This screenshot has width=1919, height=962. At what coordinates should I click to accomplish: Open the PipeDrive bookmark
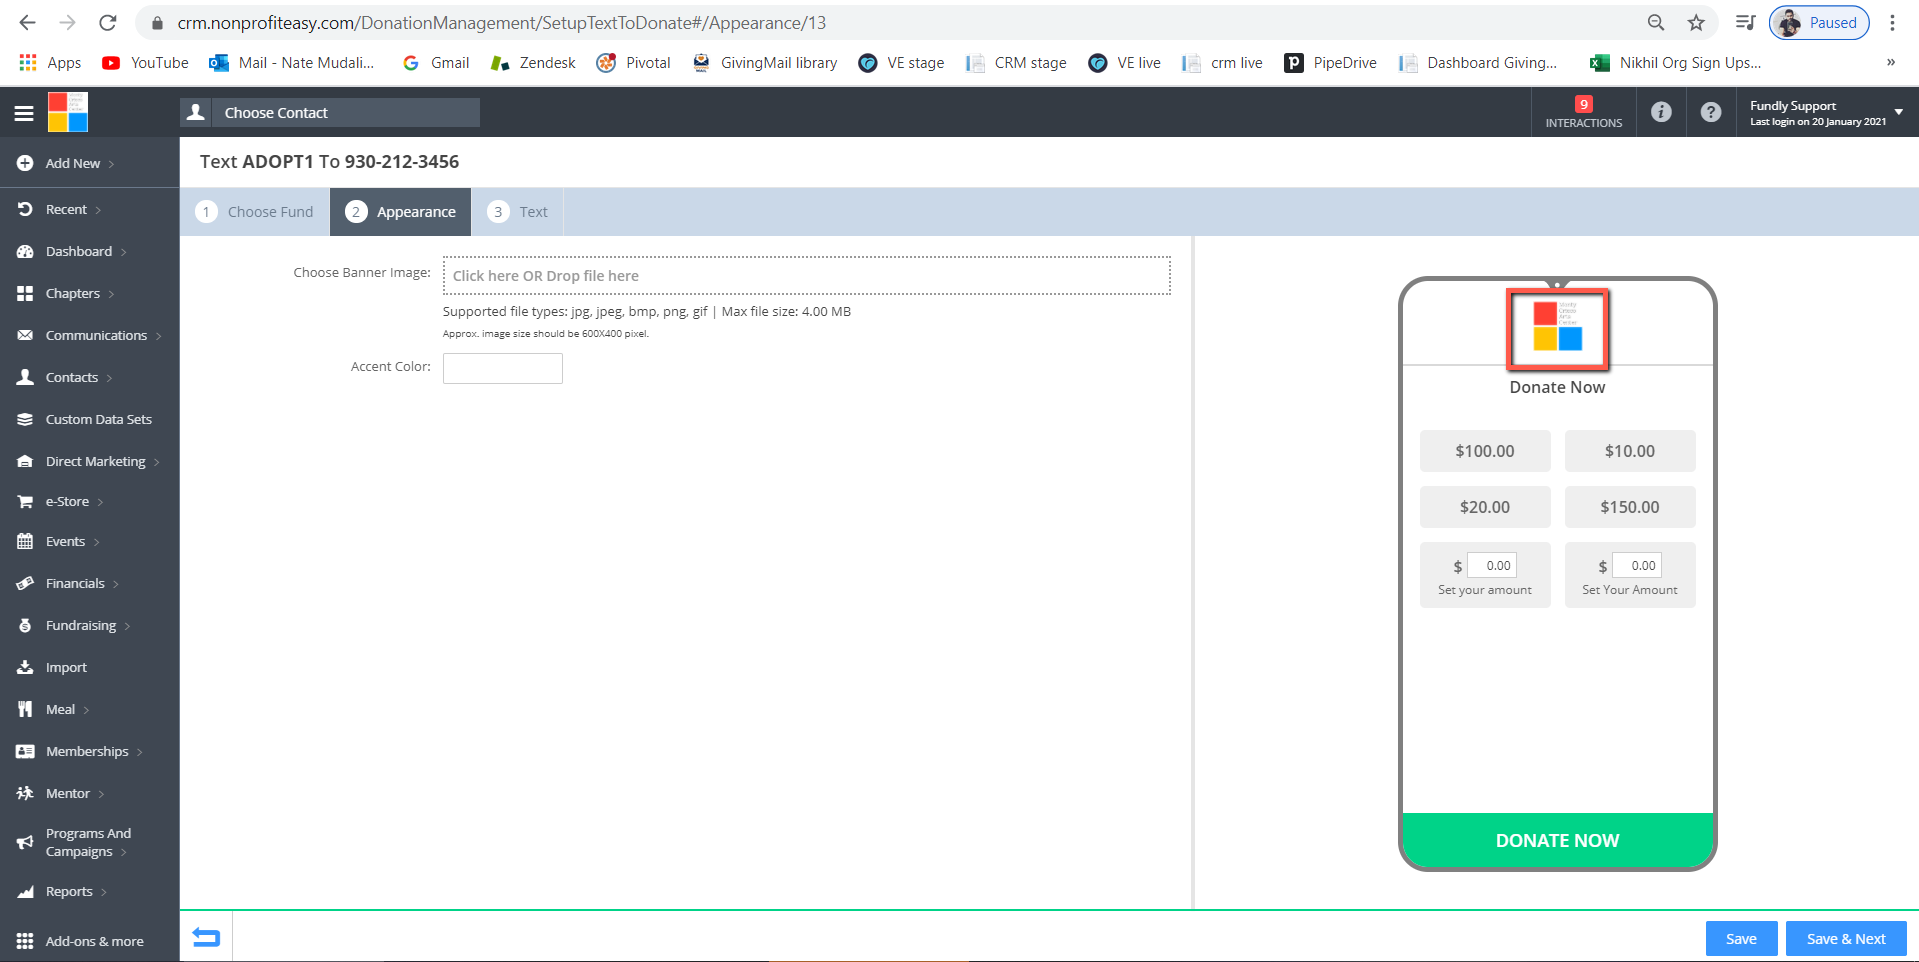pos(1330,62)
